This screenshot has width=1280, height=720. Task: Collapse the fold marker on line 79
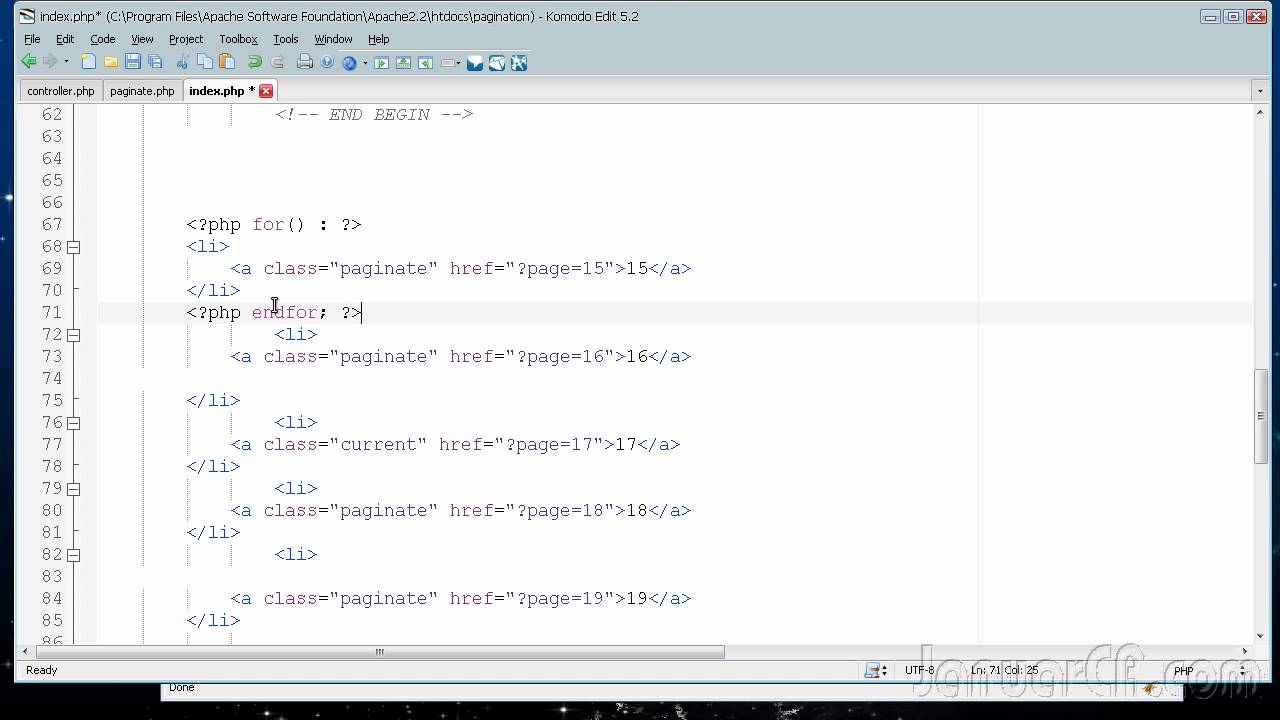pos(73,488)
